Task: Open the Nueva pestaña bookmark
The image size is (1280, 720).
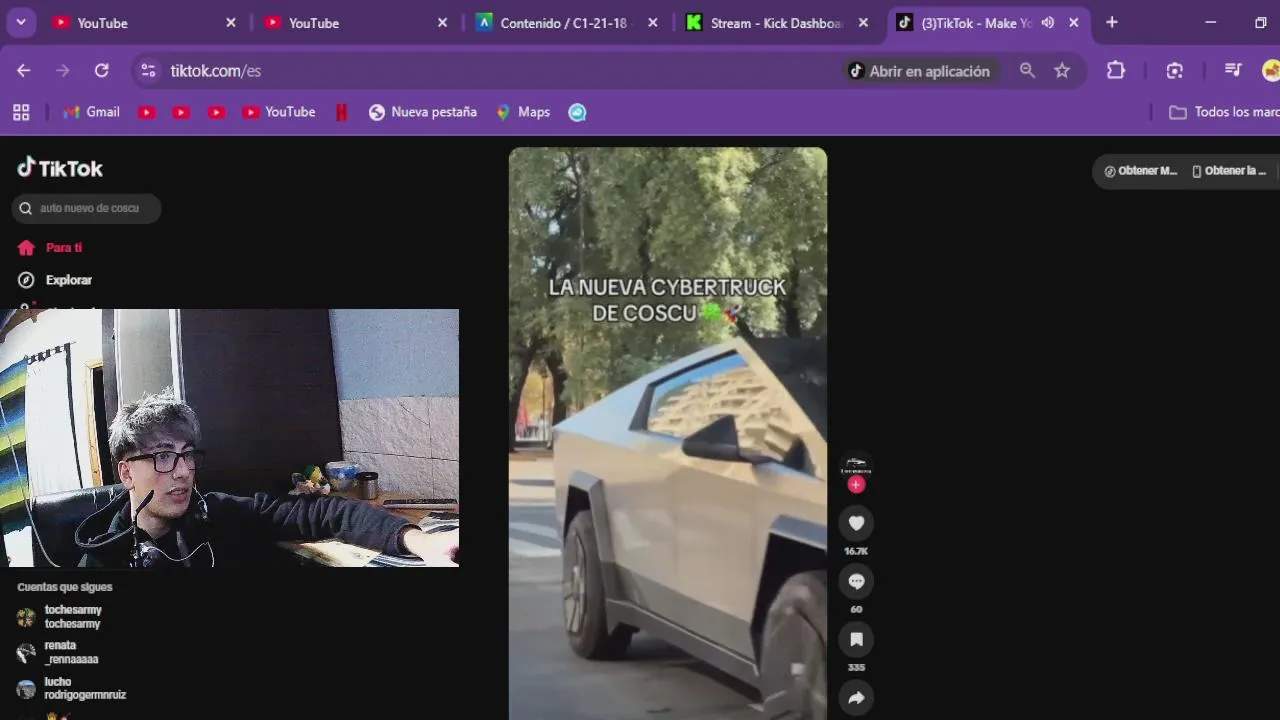Action: 422,112
